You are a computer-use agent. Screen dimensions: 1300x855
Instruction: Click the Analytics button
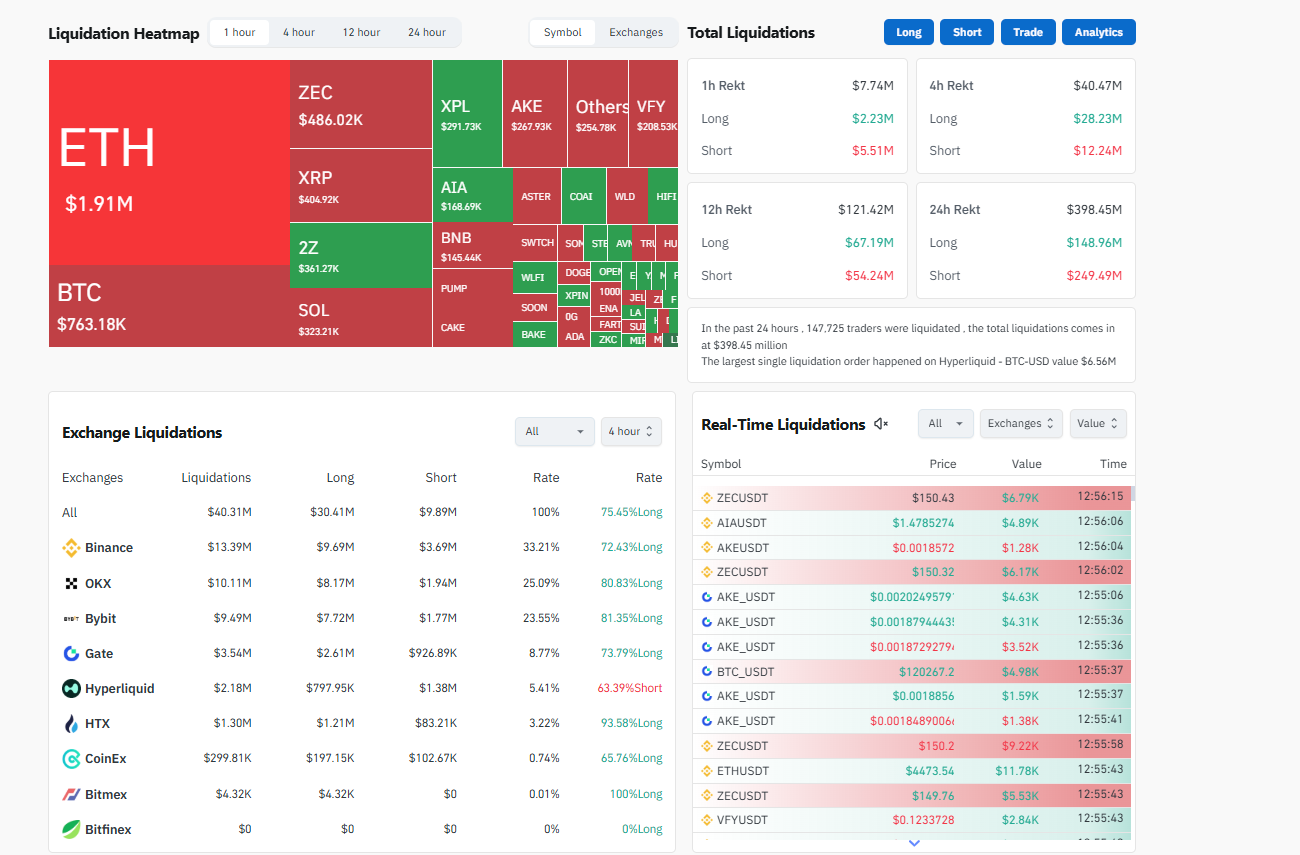click(x=1098, y=32)
